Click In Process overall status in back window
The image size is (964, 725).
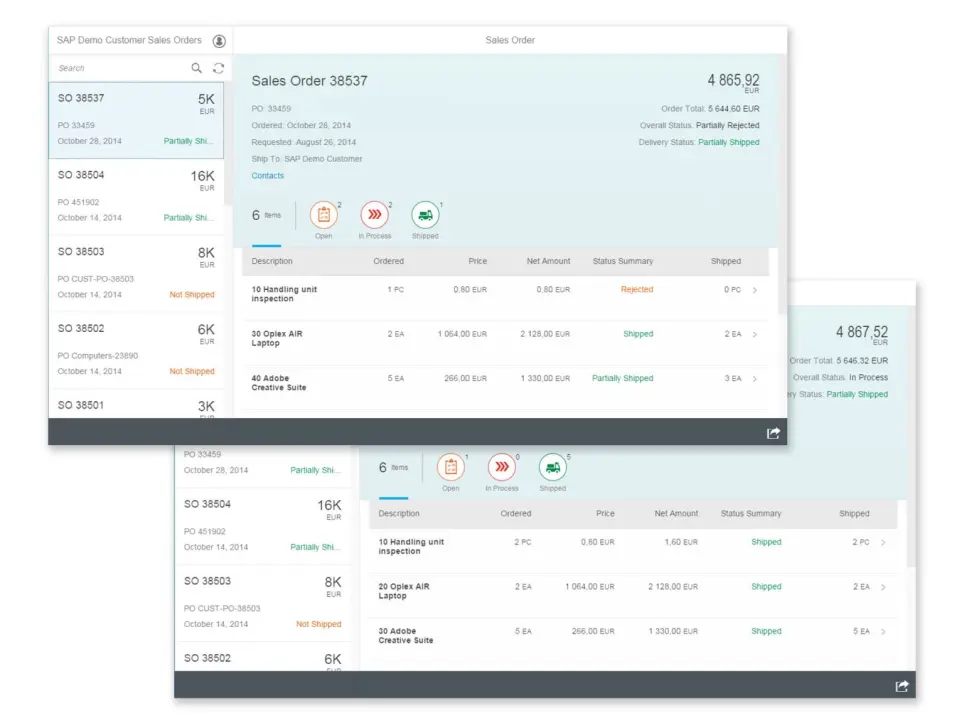868,378
